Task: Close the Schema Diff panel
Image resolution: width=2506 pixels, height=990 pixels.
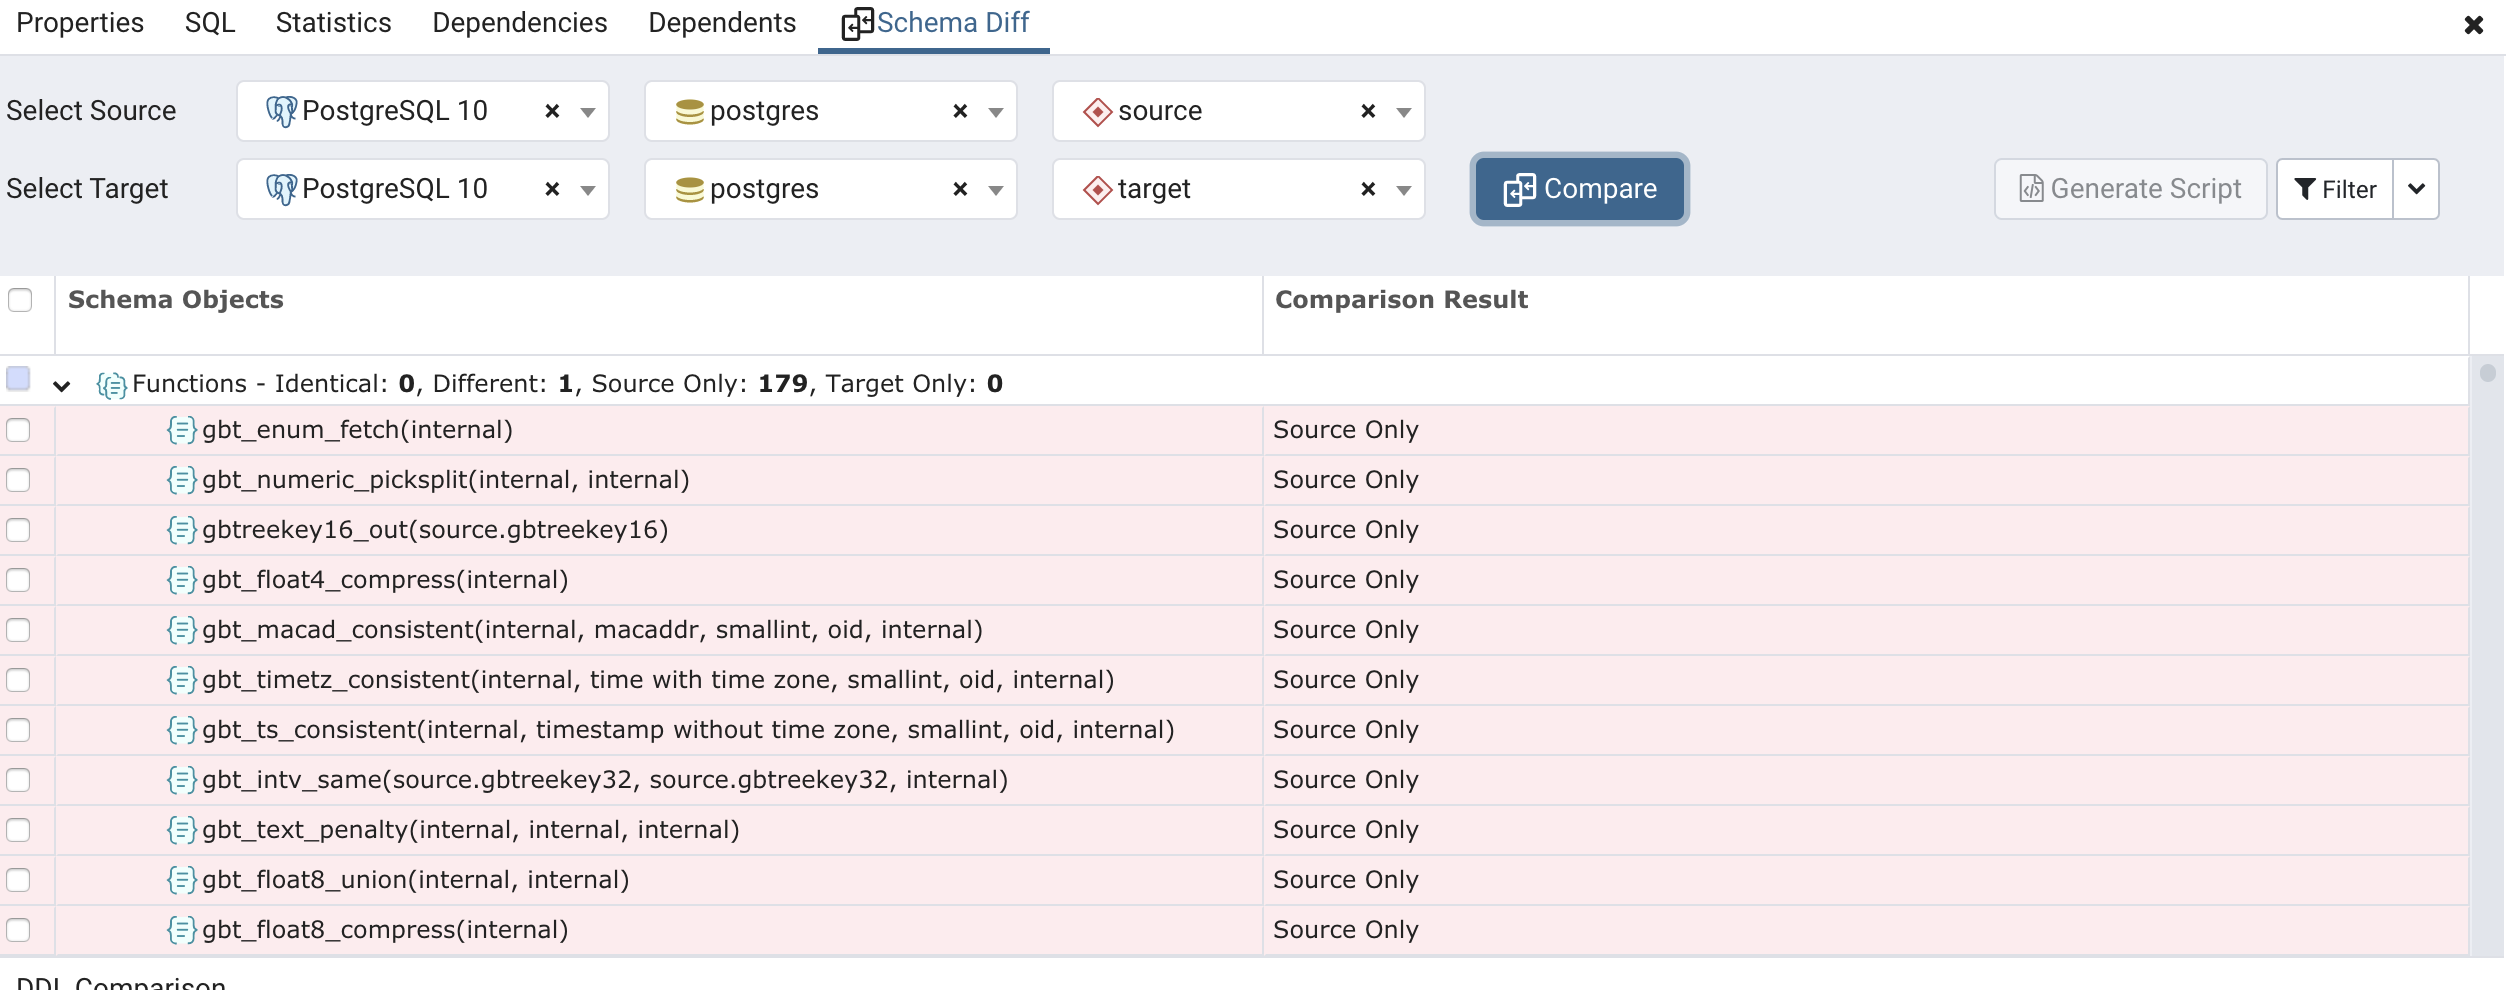Action: 2473,25
